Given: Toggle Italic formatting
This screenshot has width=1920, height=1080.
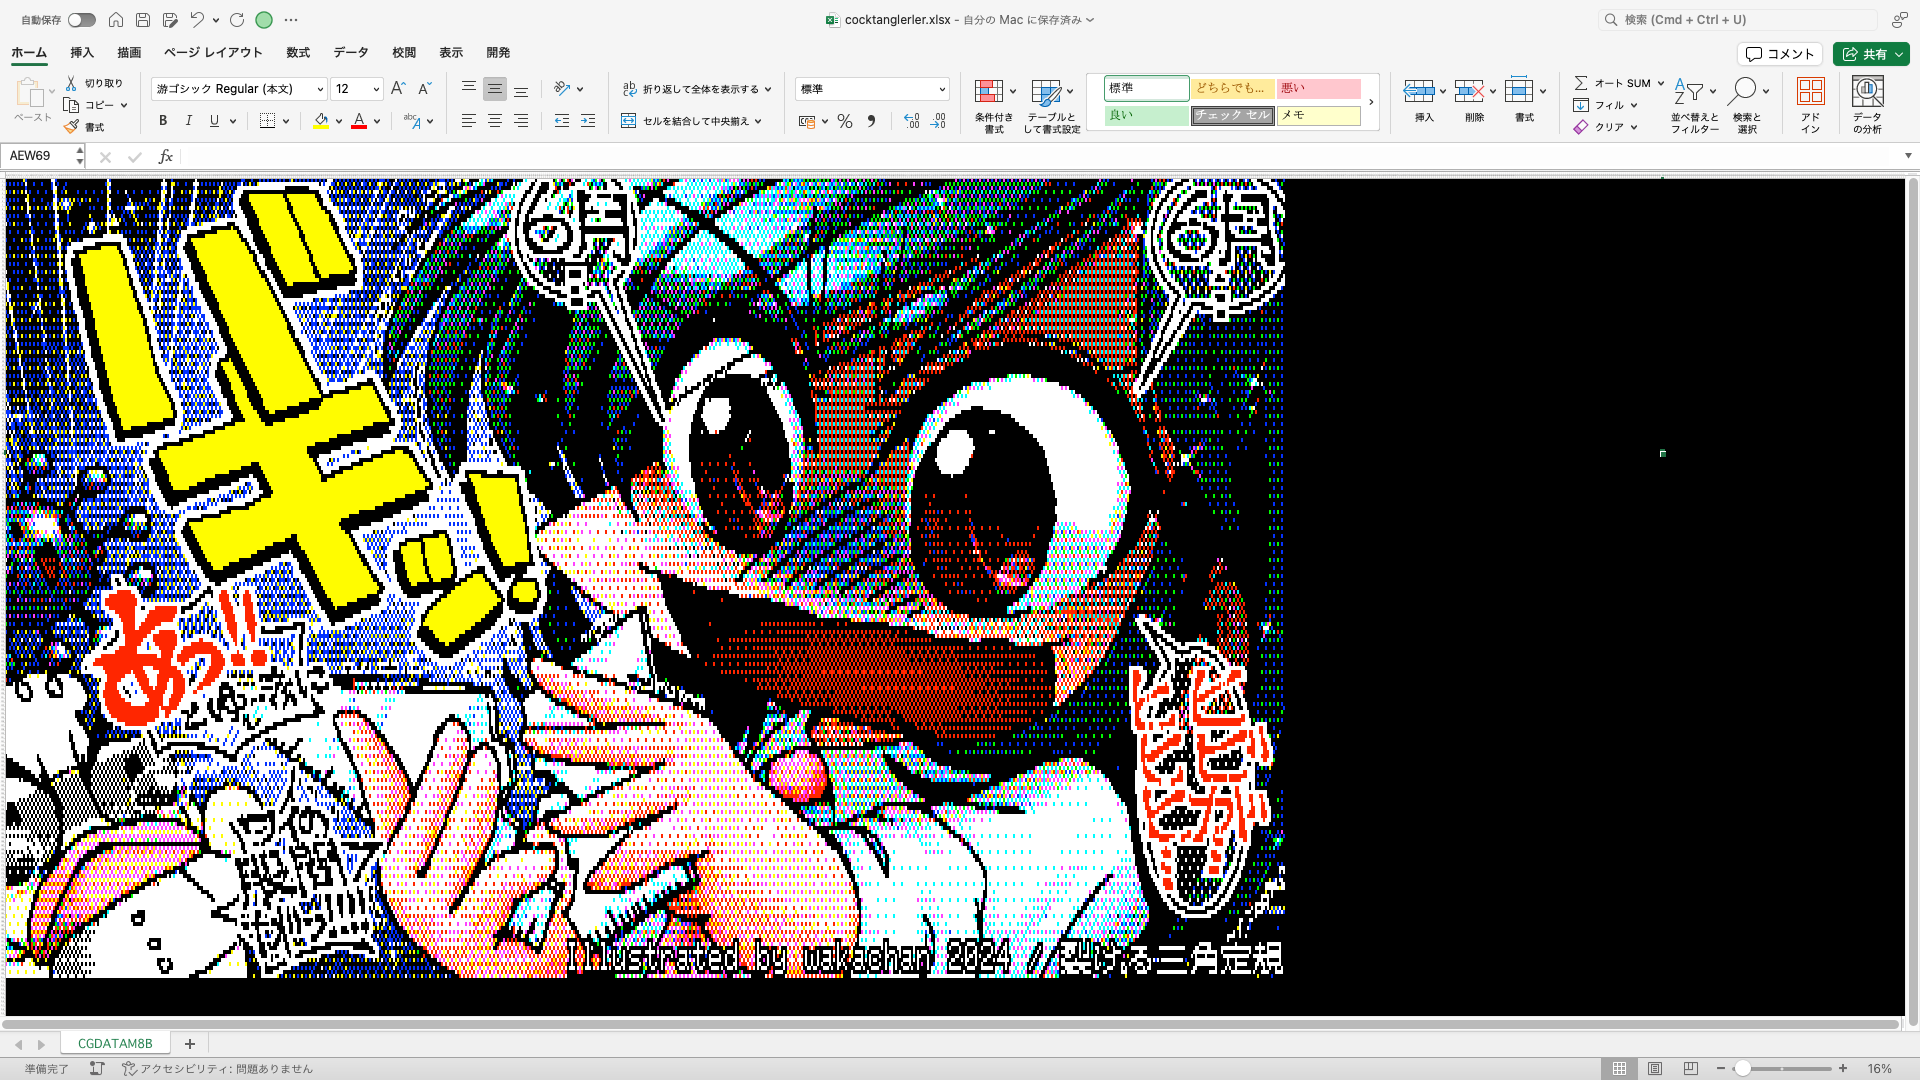Looking at the screenshot, I should pyautogui.click(x=189, y=121).
